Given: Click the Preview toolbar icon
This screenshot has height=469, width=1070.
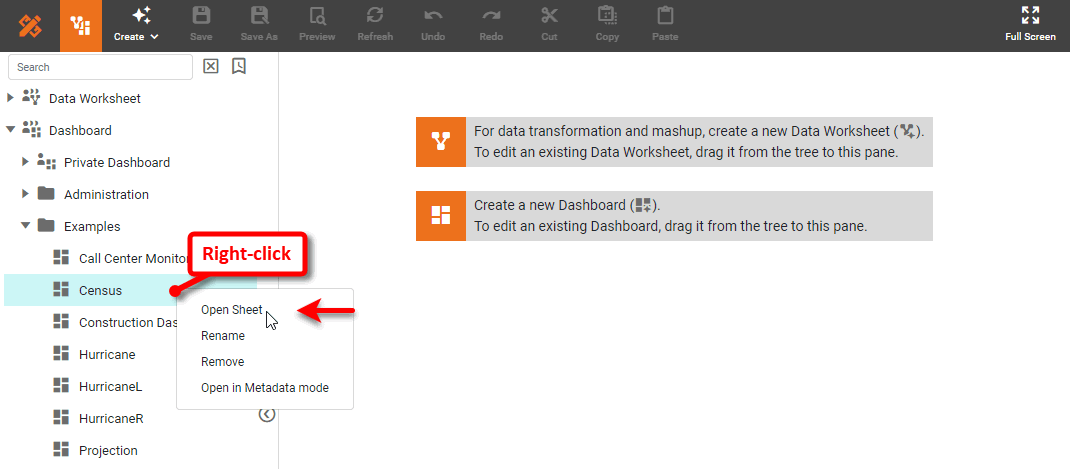Looking at the screenshot, I should click(317, 16).
